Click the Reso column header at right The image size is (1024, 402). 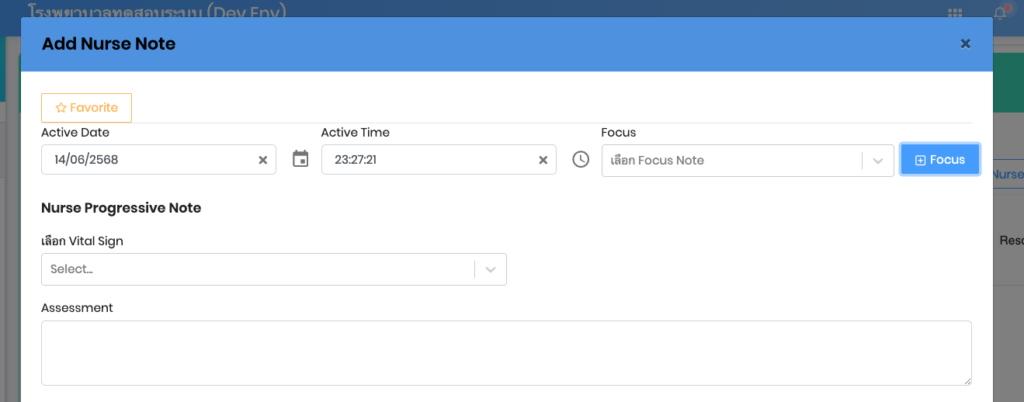point(1010,241)
